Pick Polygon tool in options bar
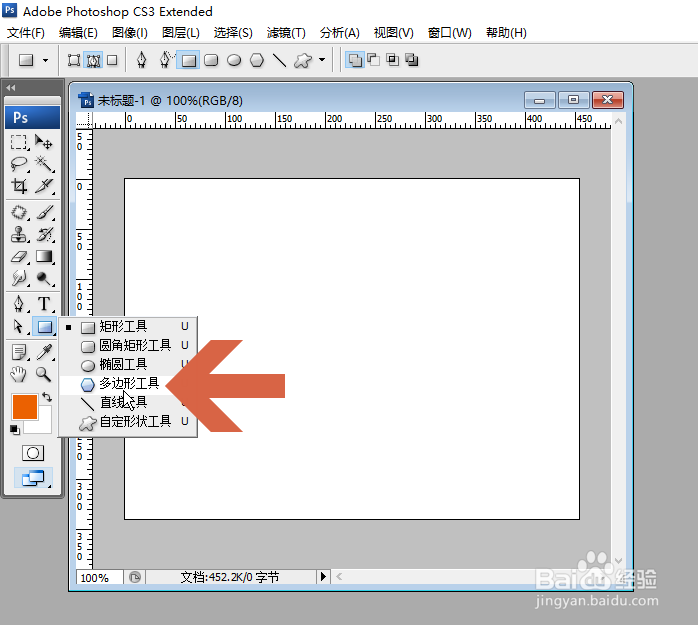This screenshot has width=698, height=625. (x=257, y=60)
